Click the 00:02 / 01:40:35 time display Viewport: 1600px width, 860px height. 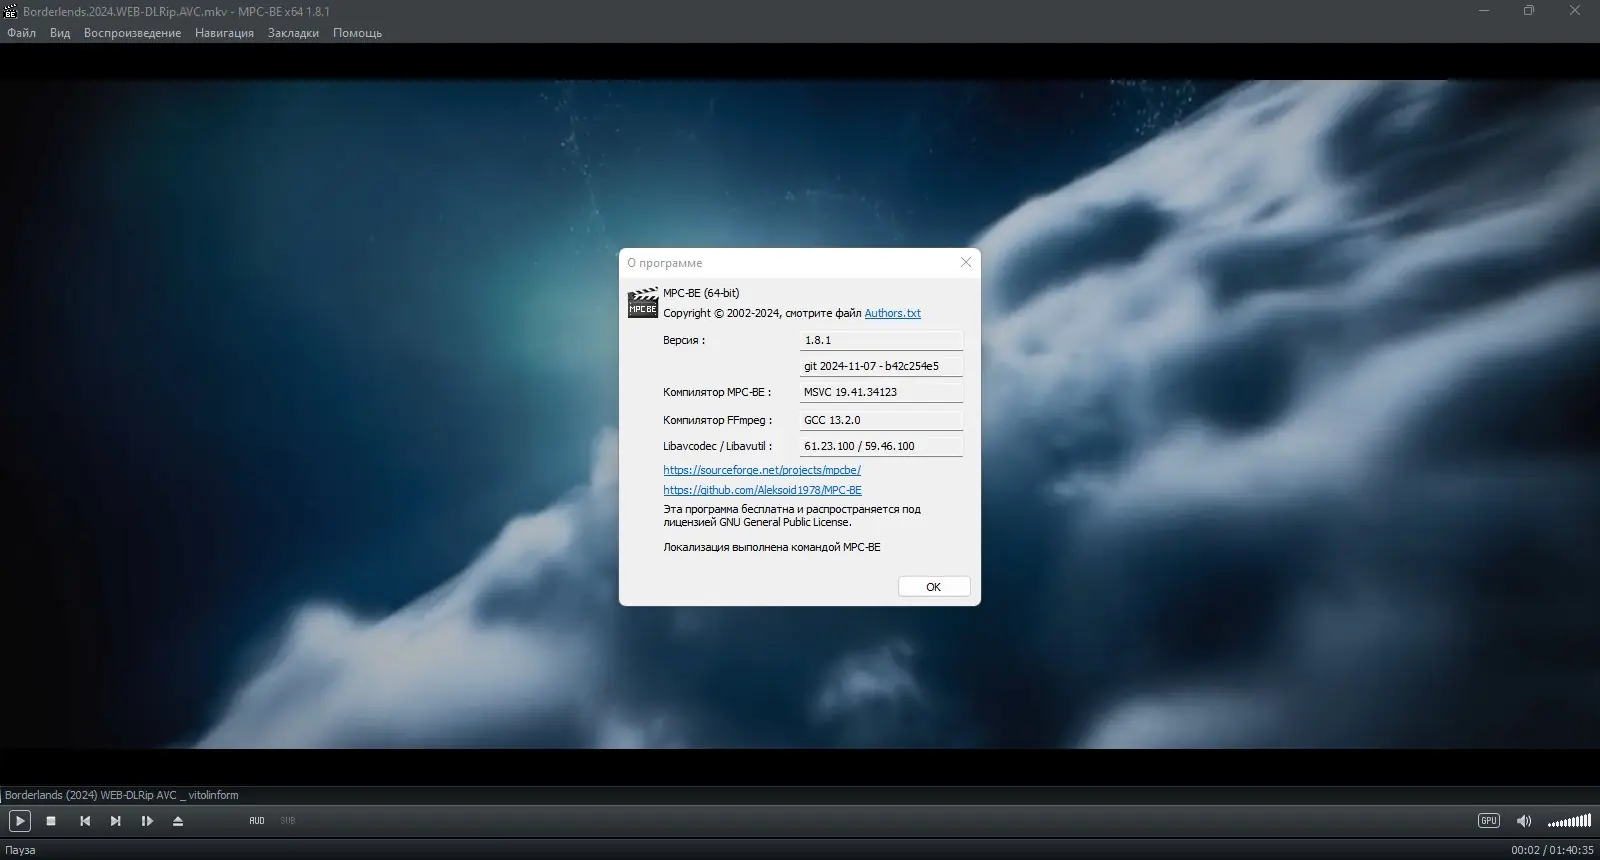point(1552,850)
